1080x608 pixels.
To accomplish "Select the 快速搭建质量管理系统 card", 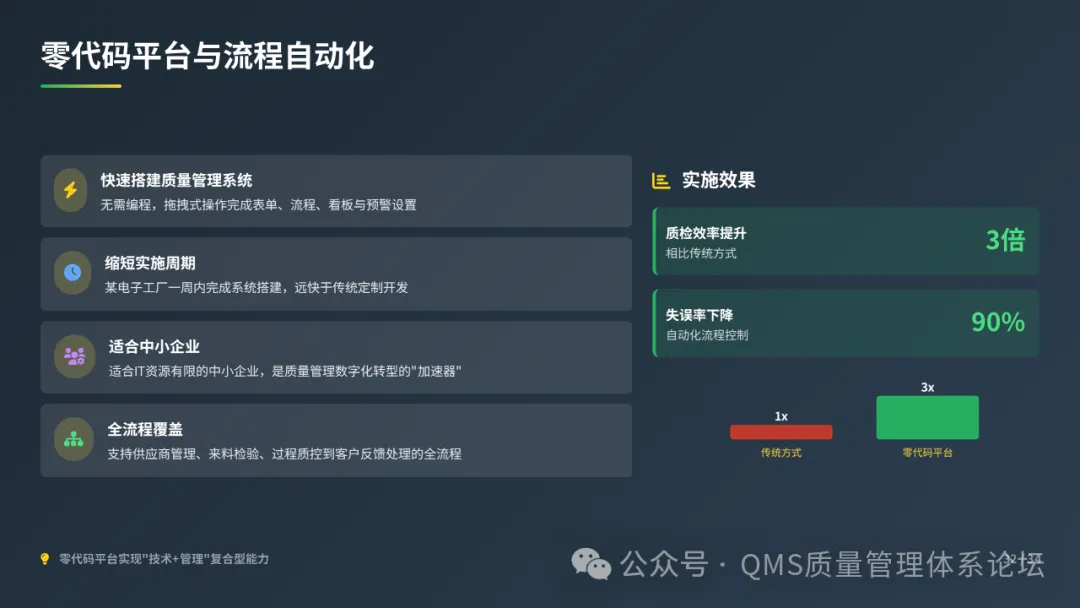I will tap(336, 191).
